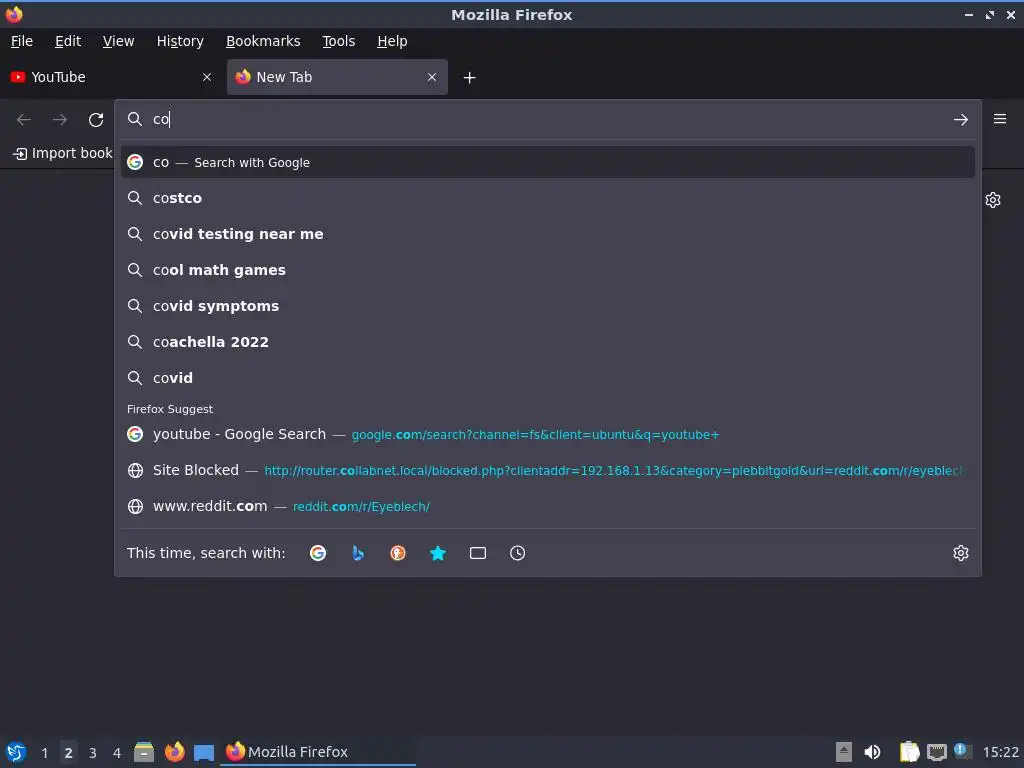The height and width of the screenshot is (768, 1024).
Task: Click the 15:22 clock
Action: tap(1000, 753)
